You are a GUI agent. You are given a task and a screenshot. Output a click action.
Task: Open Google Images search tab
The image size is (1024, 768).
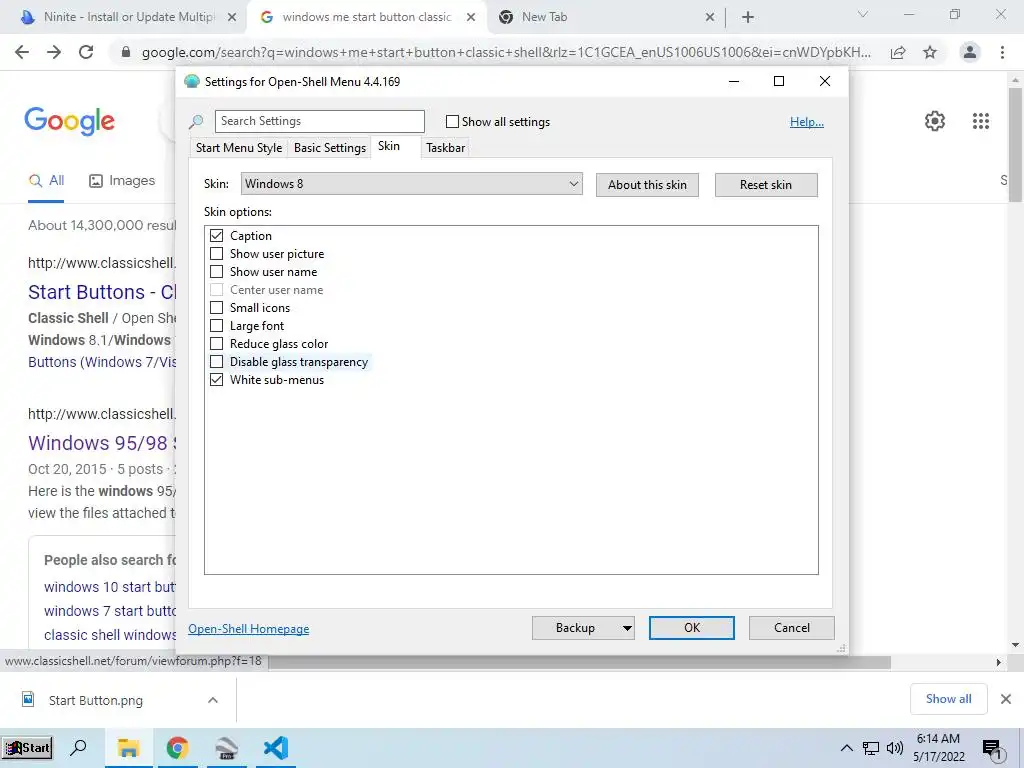pyautogui.click(x=122, y=181)
